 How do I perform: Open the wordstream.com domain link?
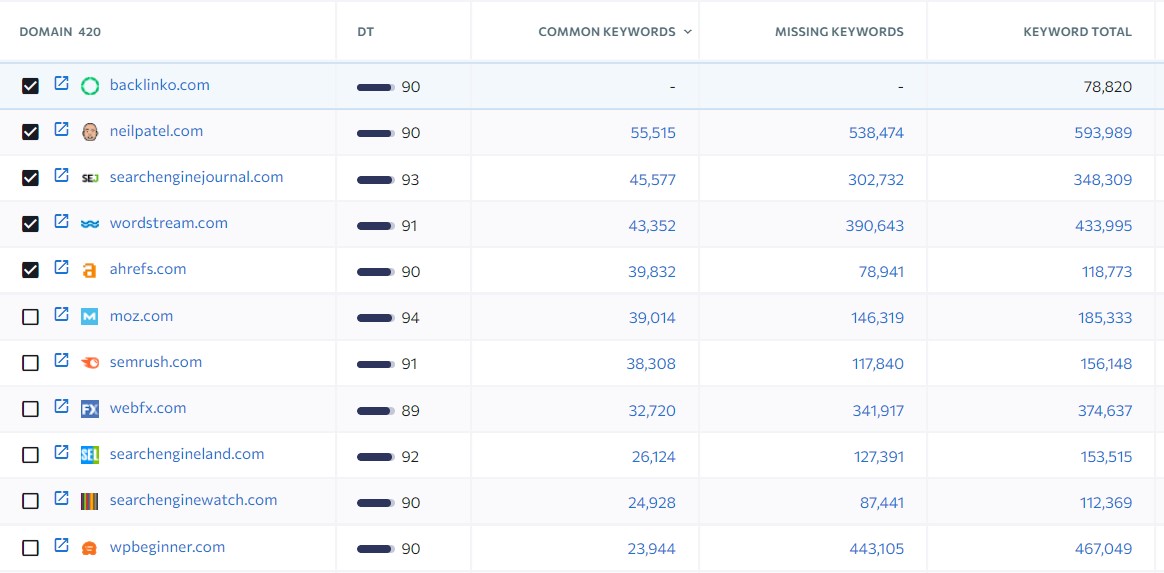point(169,223)
